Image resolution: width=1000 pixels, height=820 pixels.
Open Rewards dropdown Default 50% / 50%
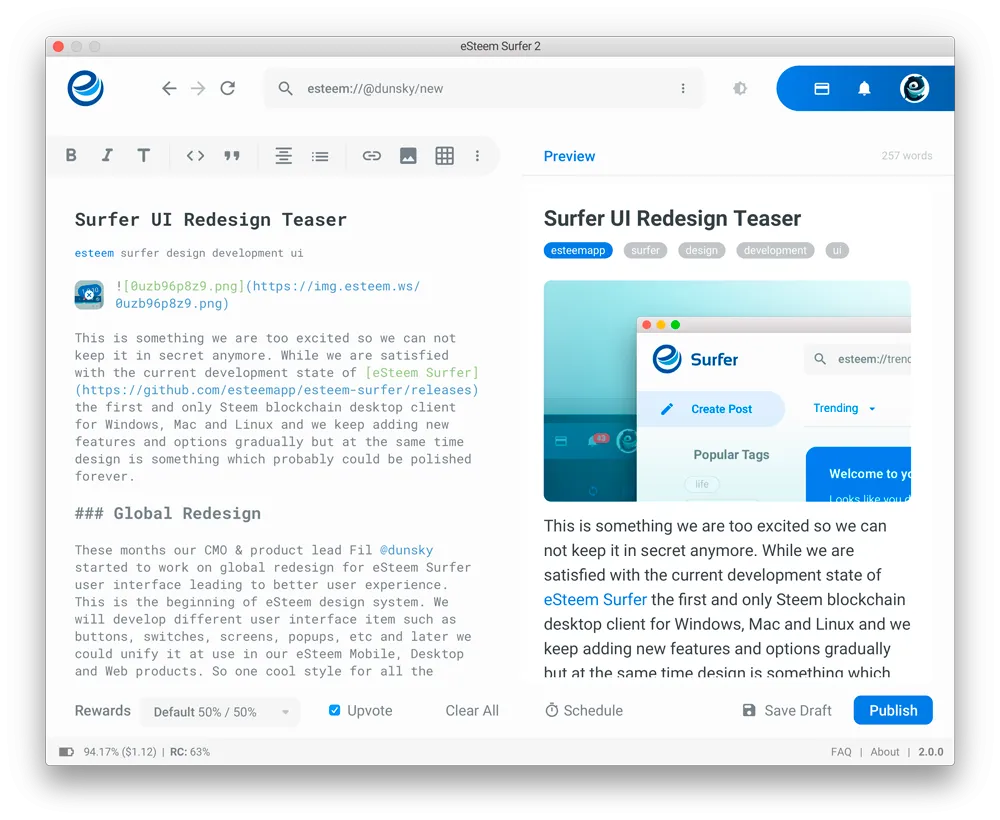click(x=220, y=712)
